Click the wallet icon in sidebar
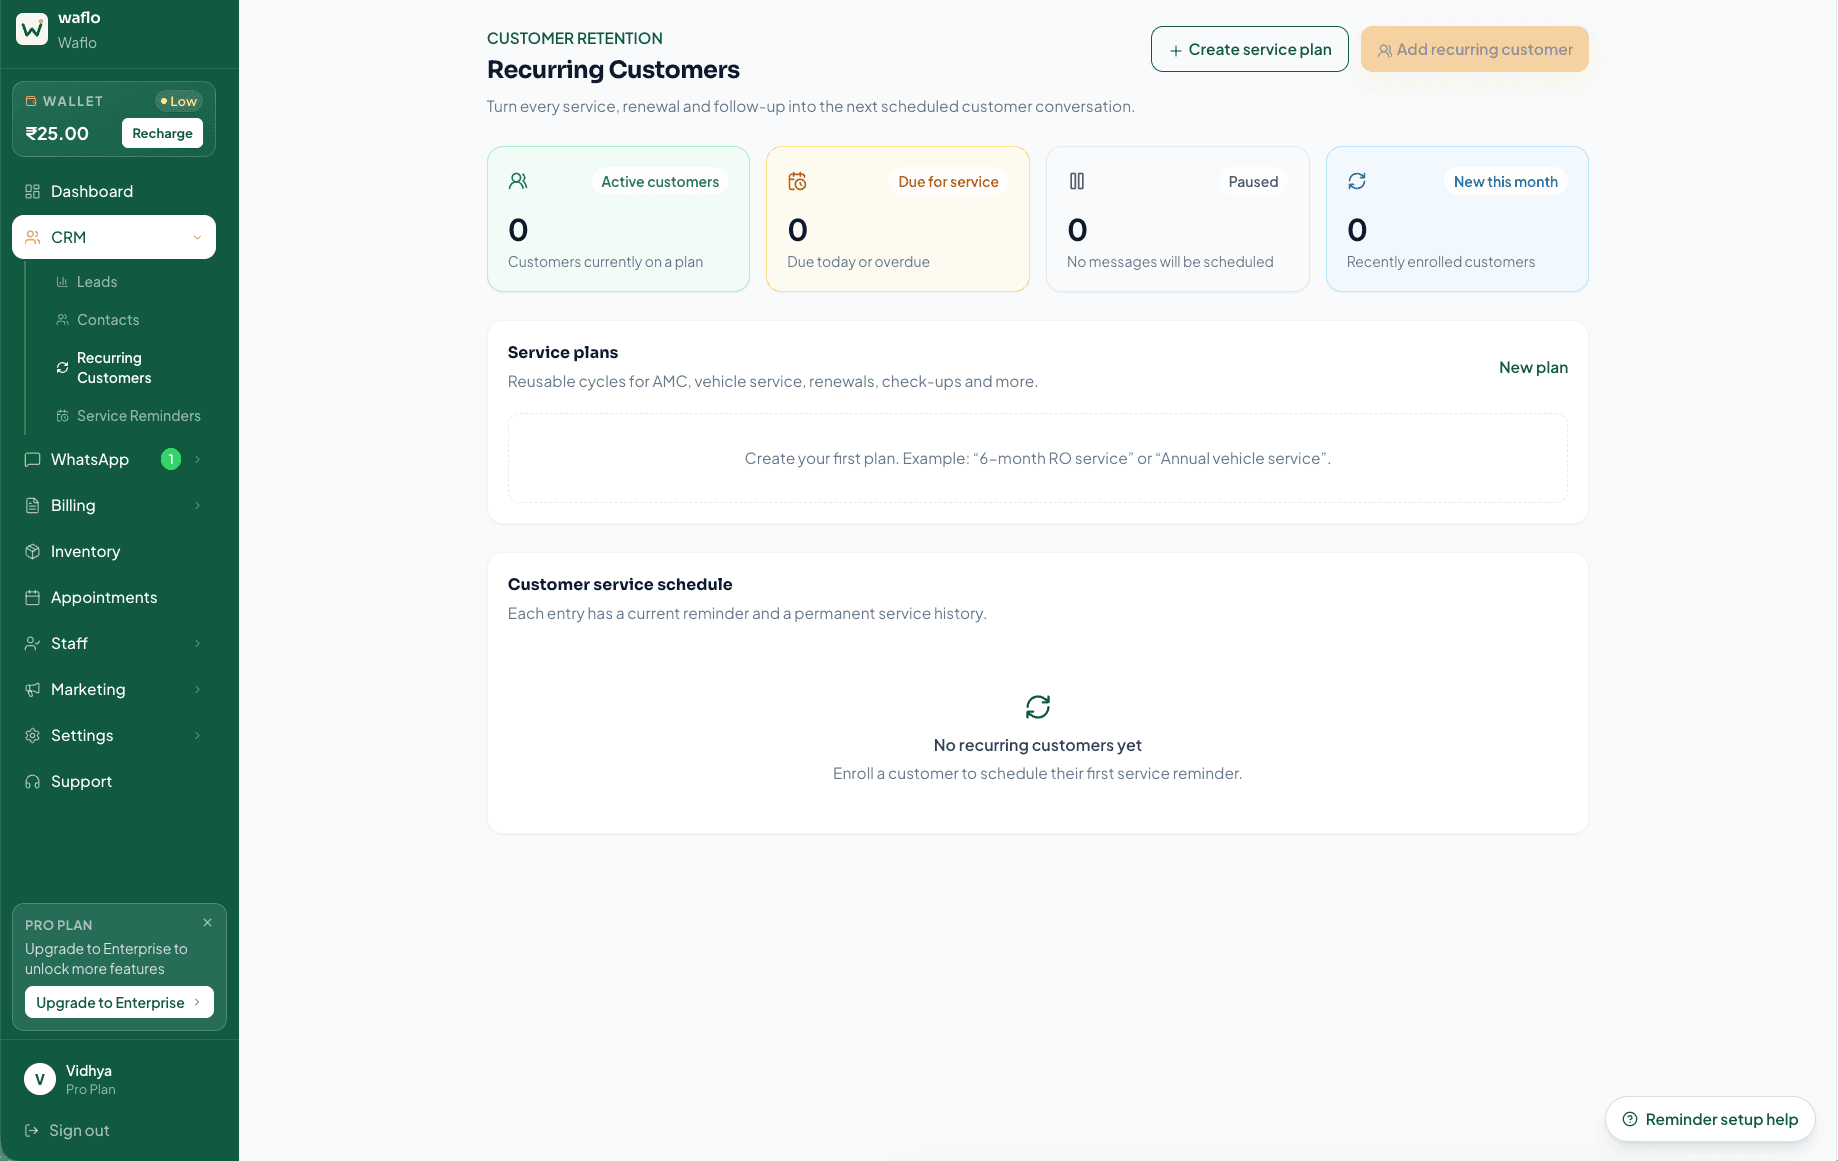The image size is (1838, 1161). pyautogui.click(x=31, y=101)
